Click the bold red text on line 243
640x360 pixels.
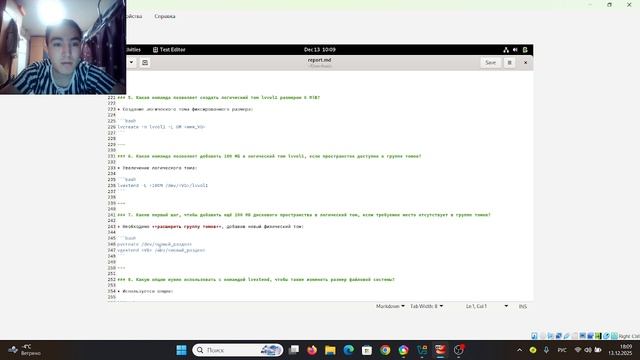pyautogui.click(x=187, y=227)
